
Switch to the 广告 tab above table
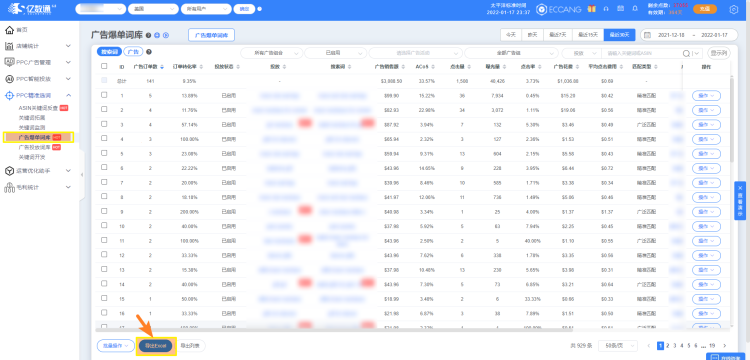click(133, 52)
